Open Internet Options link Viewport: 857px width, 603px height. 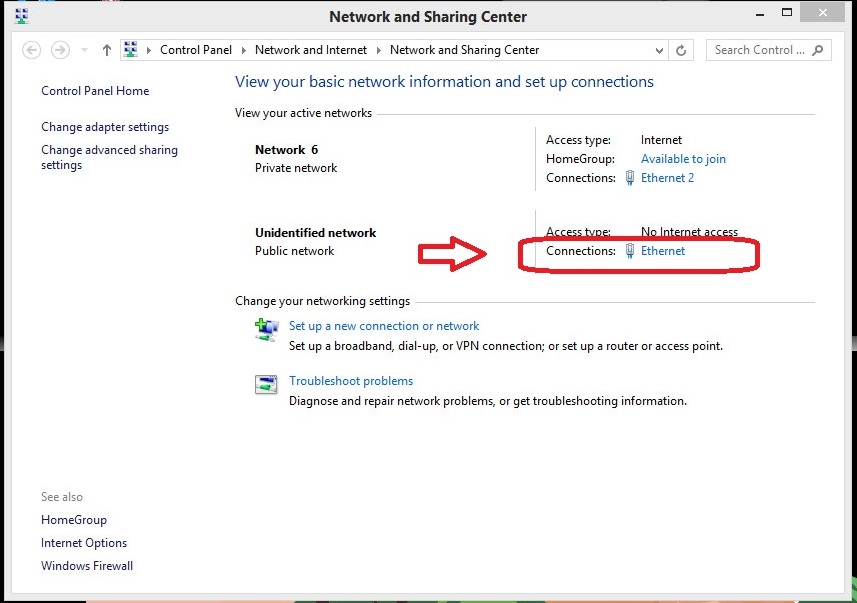[x=84, y=543]
